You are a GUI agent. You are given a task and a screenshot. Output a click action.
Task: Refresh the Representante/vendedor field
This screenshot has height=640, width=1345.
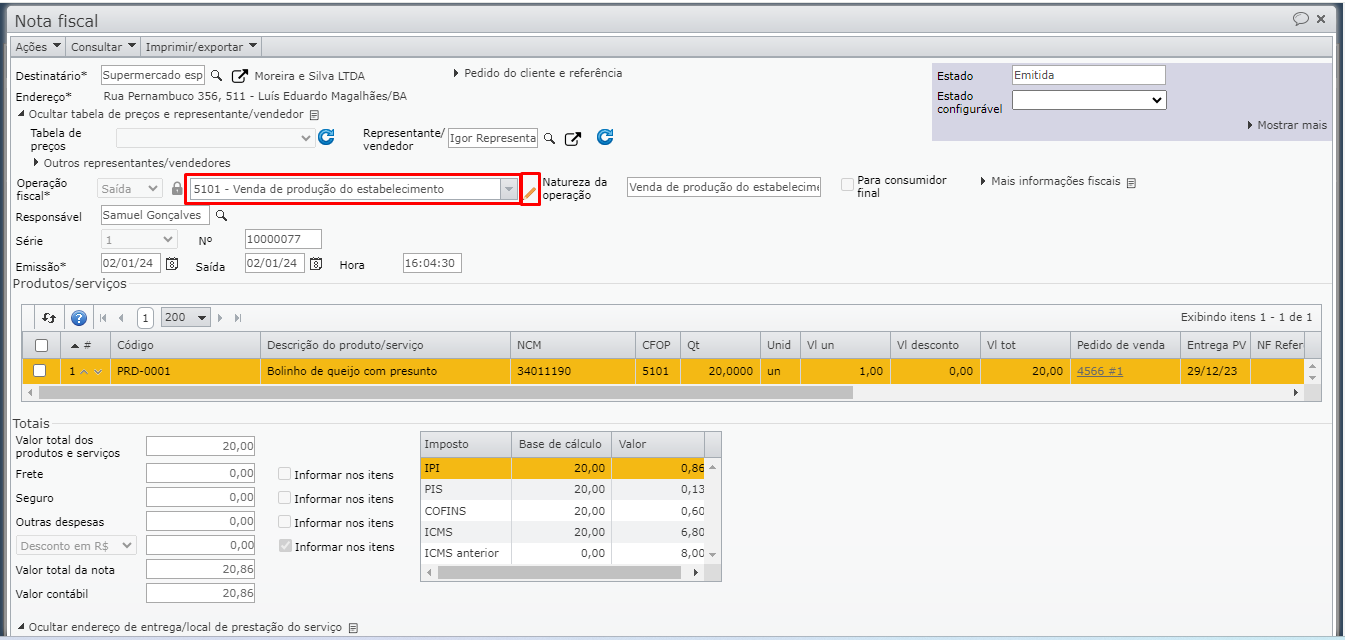[x=605, y=138]
